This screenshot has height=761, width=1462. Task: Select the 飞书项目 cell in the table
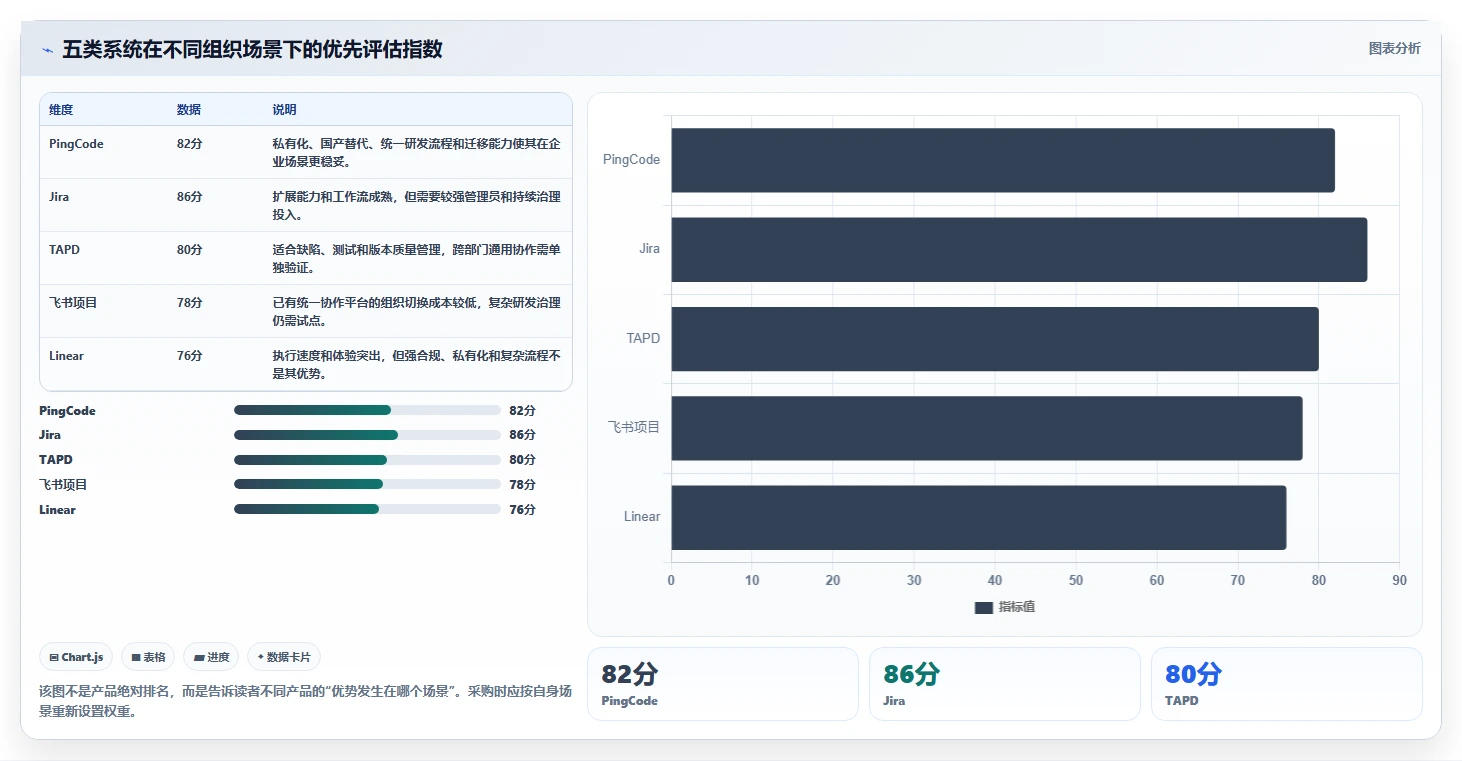tap(73, 303)
